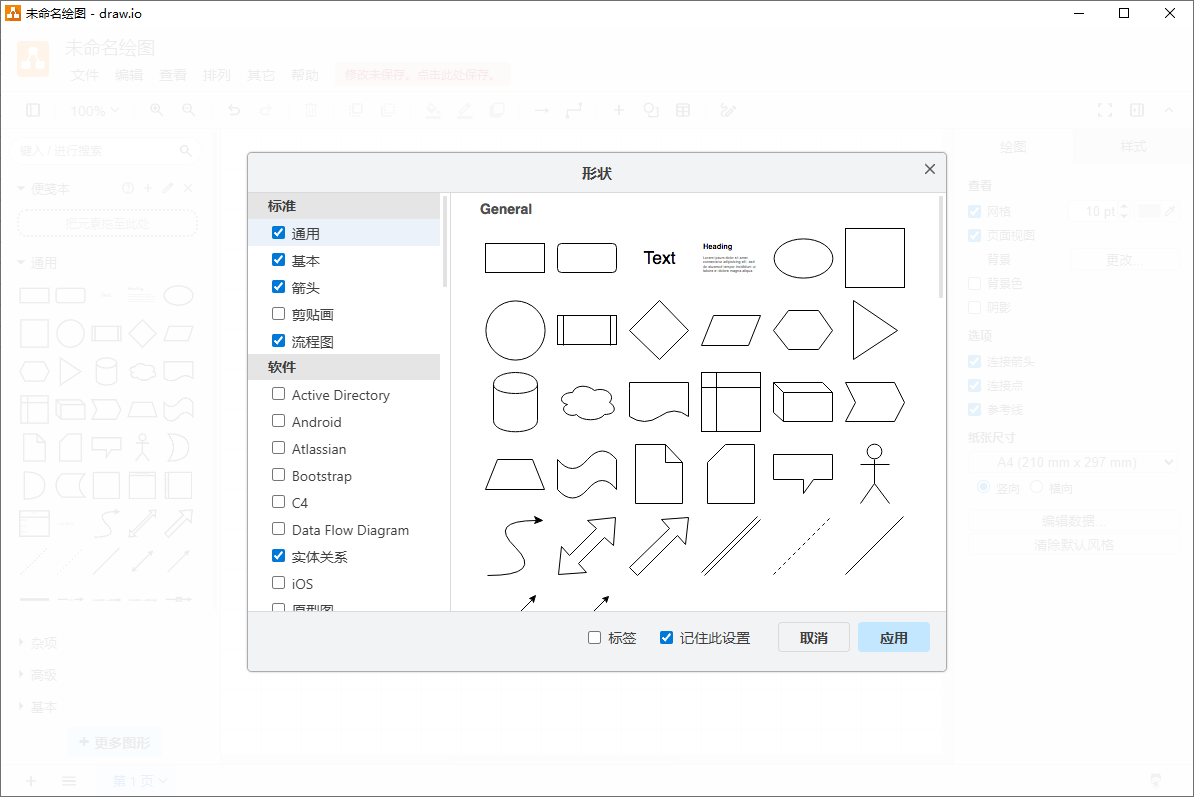Click the cylinder shape in General shapes

(x=514, y=401)
